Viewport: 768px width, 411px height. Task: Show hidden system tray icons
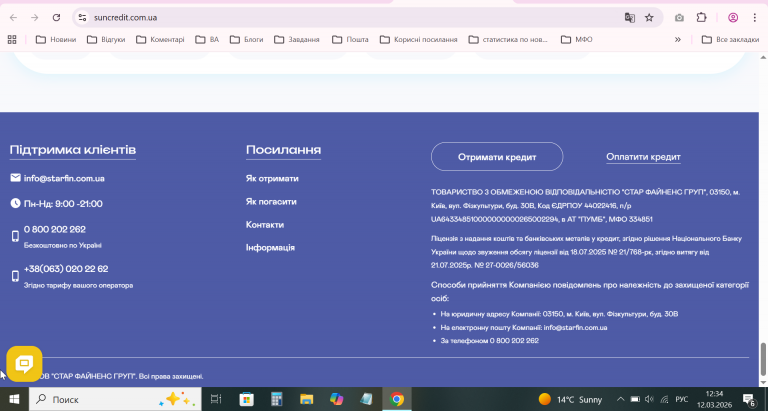tap(621, 399)
